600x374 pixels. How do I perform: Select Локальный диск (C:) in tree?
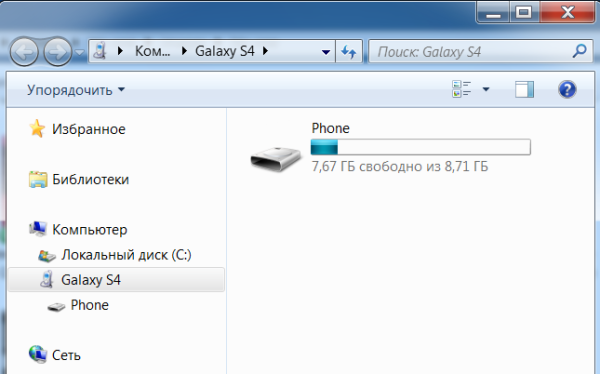126,255
